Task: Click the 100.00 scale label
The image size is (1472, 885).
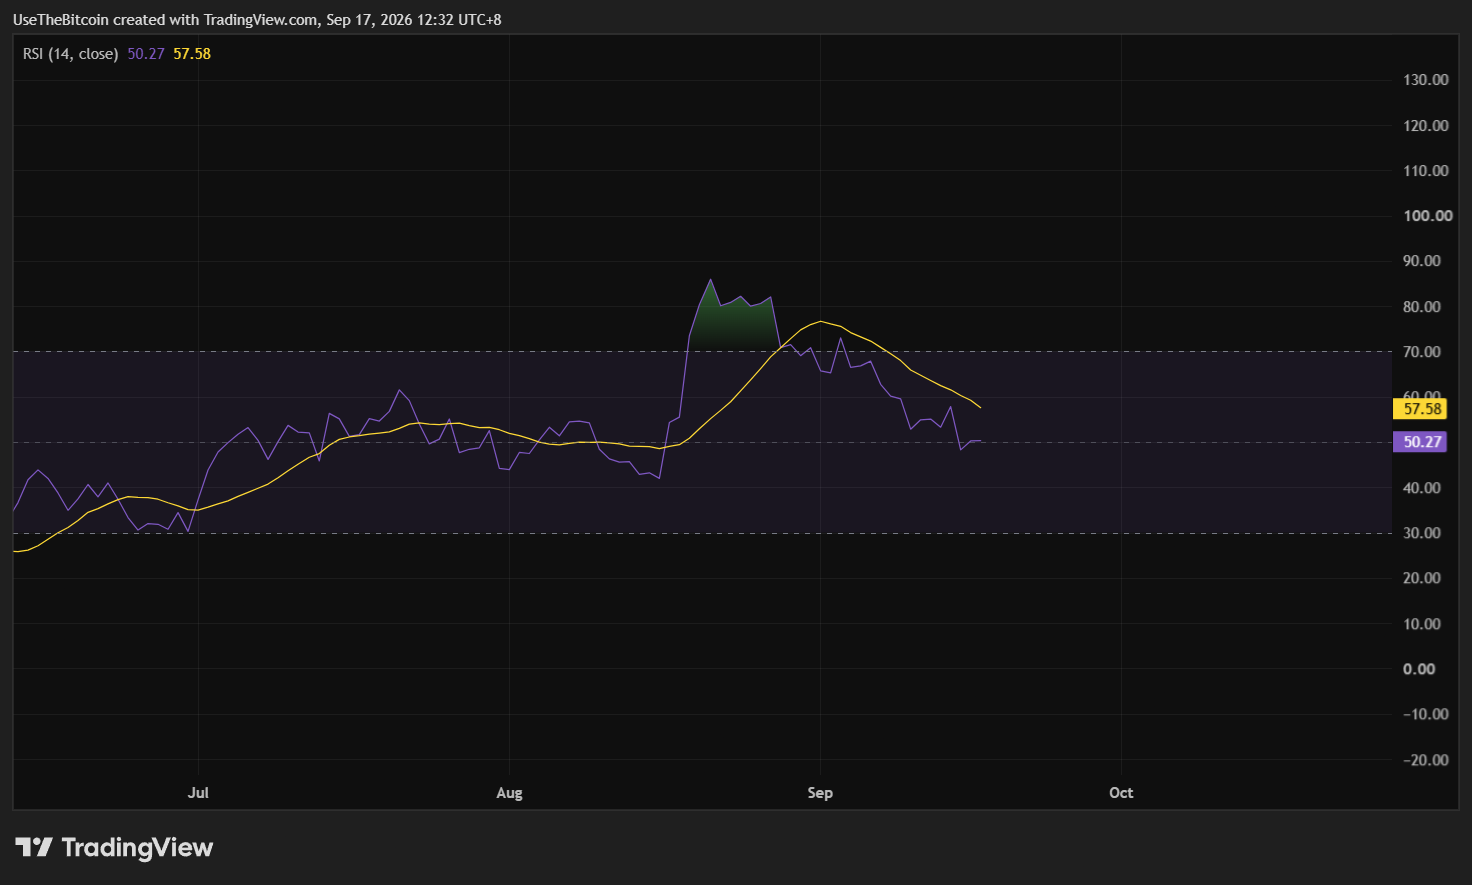Action: (1428, 216)
